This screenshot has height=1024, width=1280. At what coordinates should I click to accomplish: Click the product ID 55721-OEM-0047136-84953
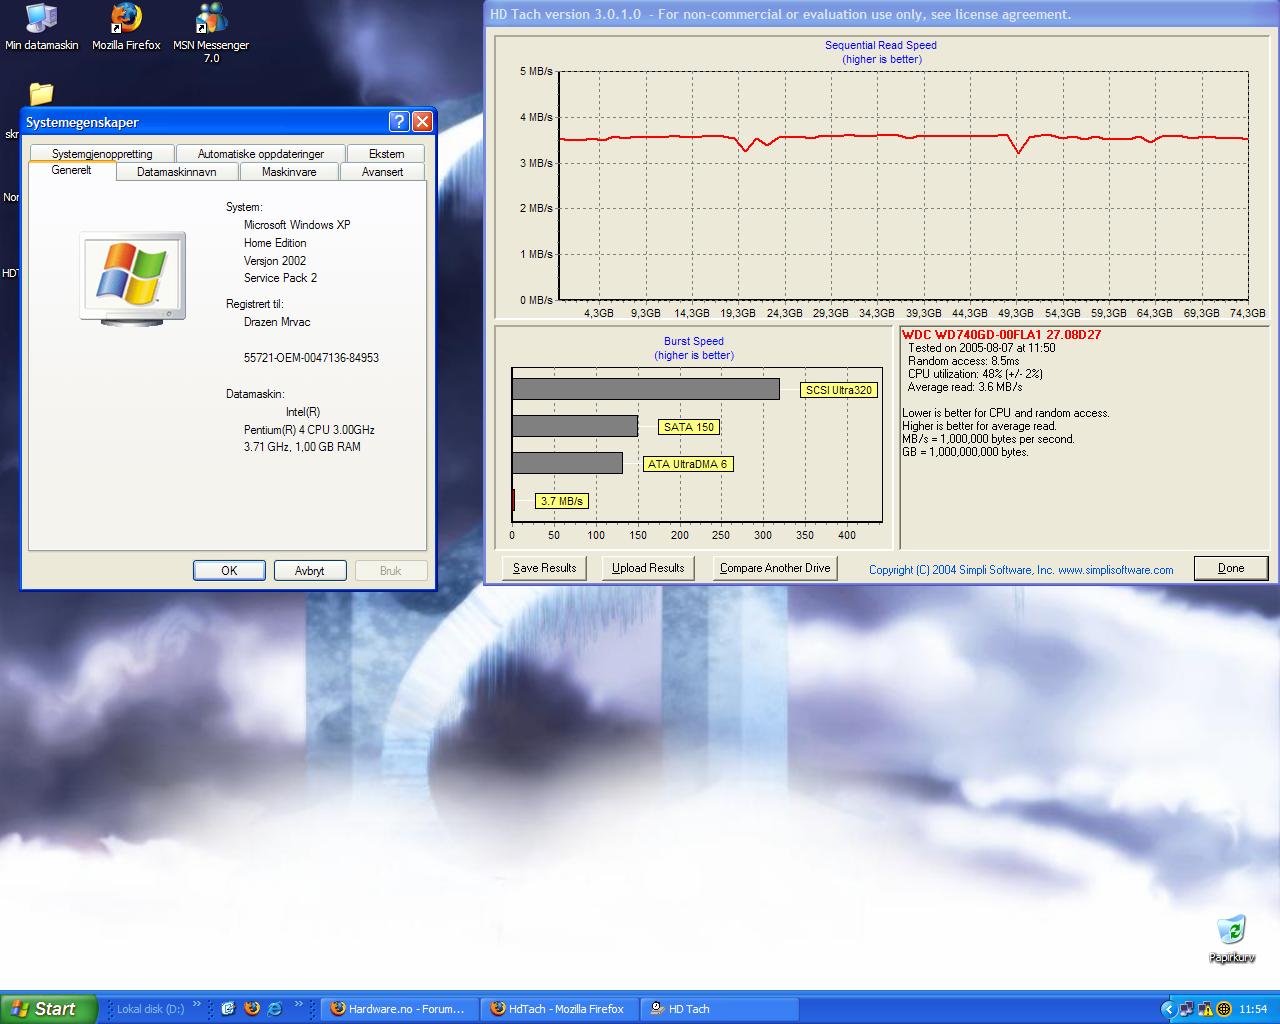pos(311,358)
